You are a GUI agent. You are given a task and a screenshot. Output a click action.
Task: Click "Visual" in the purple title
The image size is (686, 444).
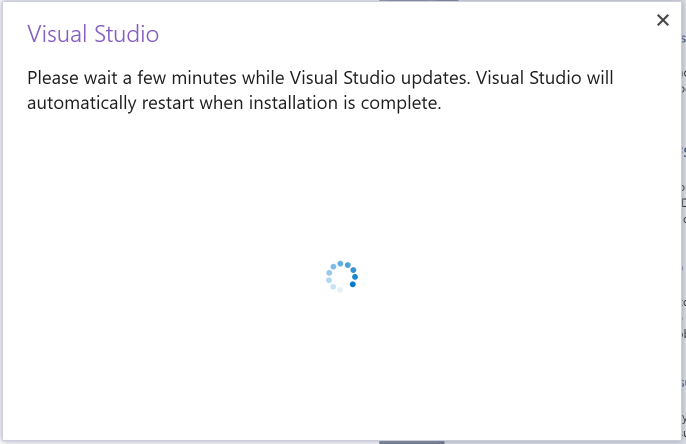click(x=60, y=34)
